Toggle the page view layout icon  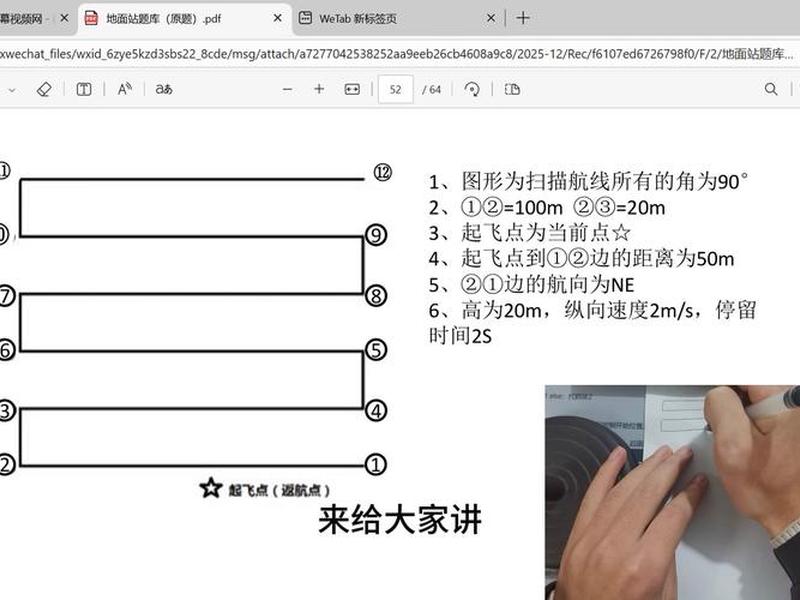512,89
